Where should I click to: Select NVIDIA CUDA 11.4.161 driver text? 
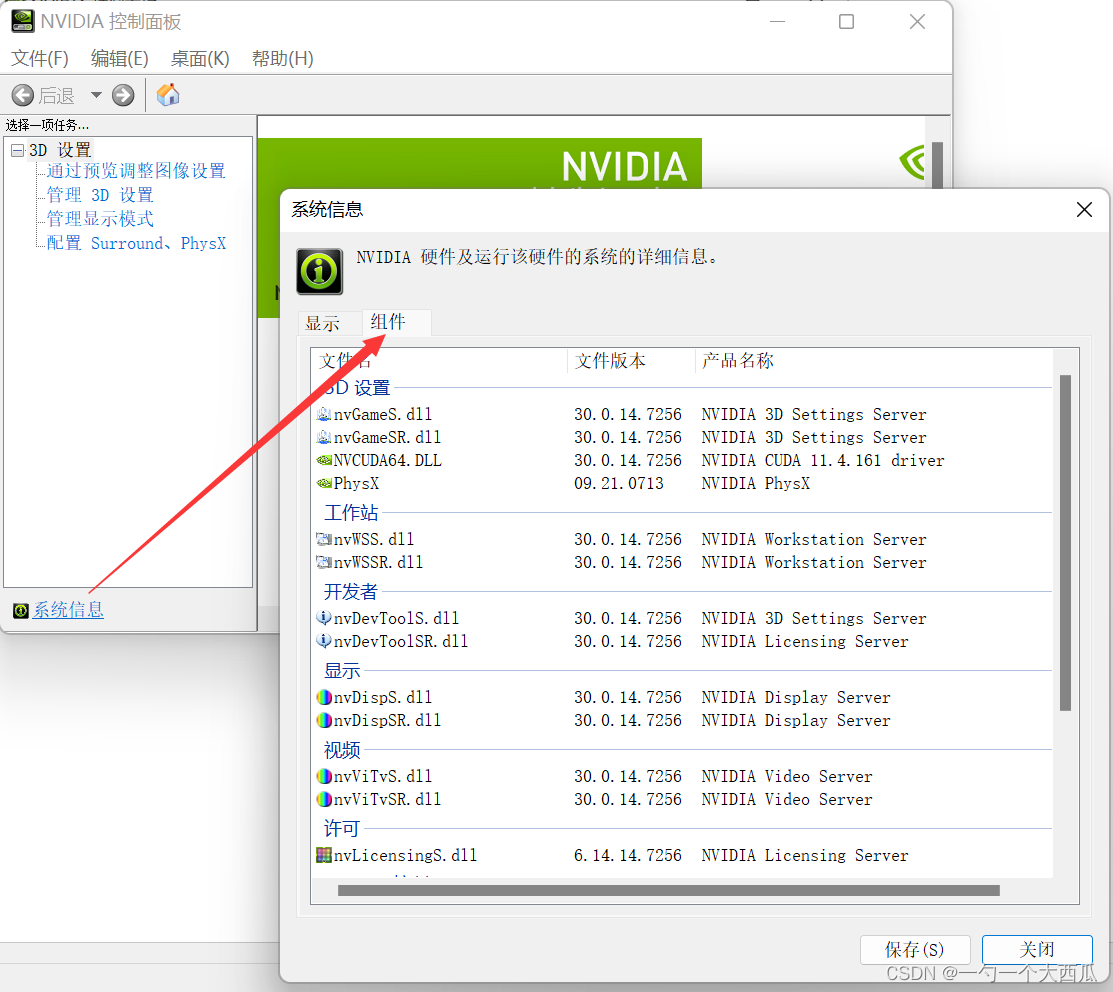point(823,460)
